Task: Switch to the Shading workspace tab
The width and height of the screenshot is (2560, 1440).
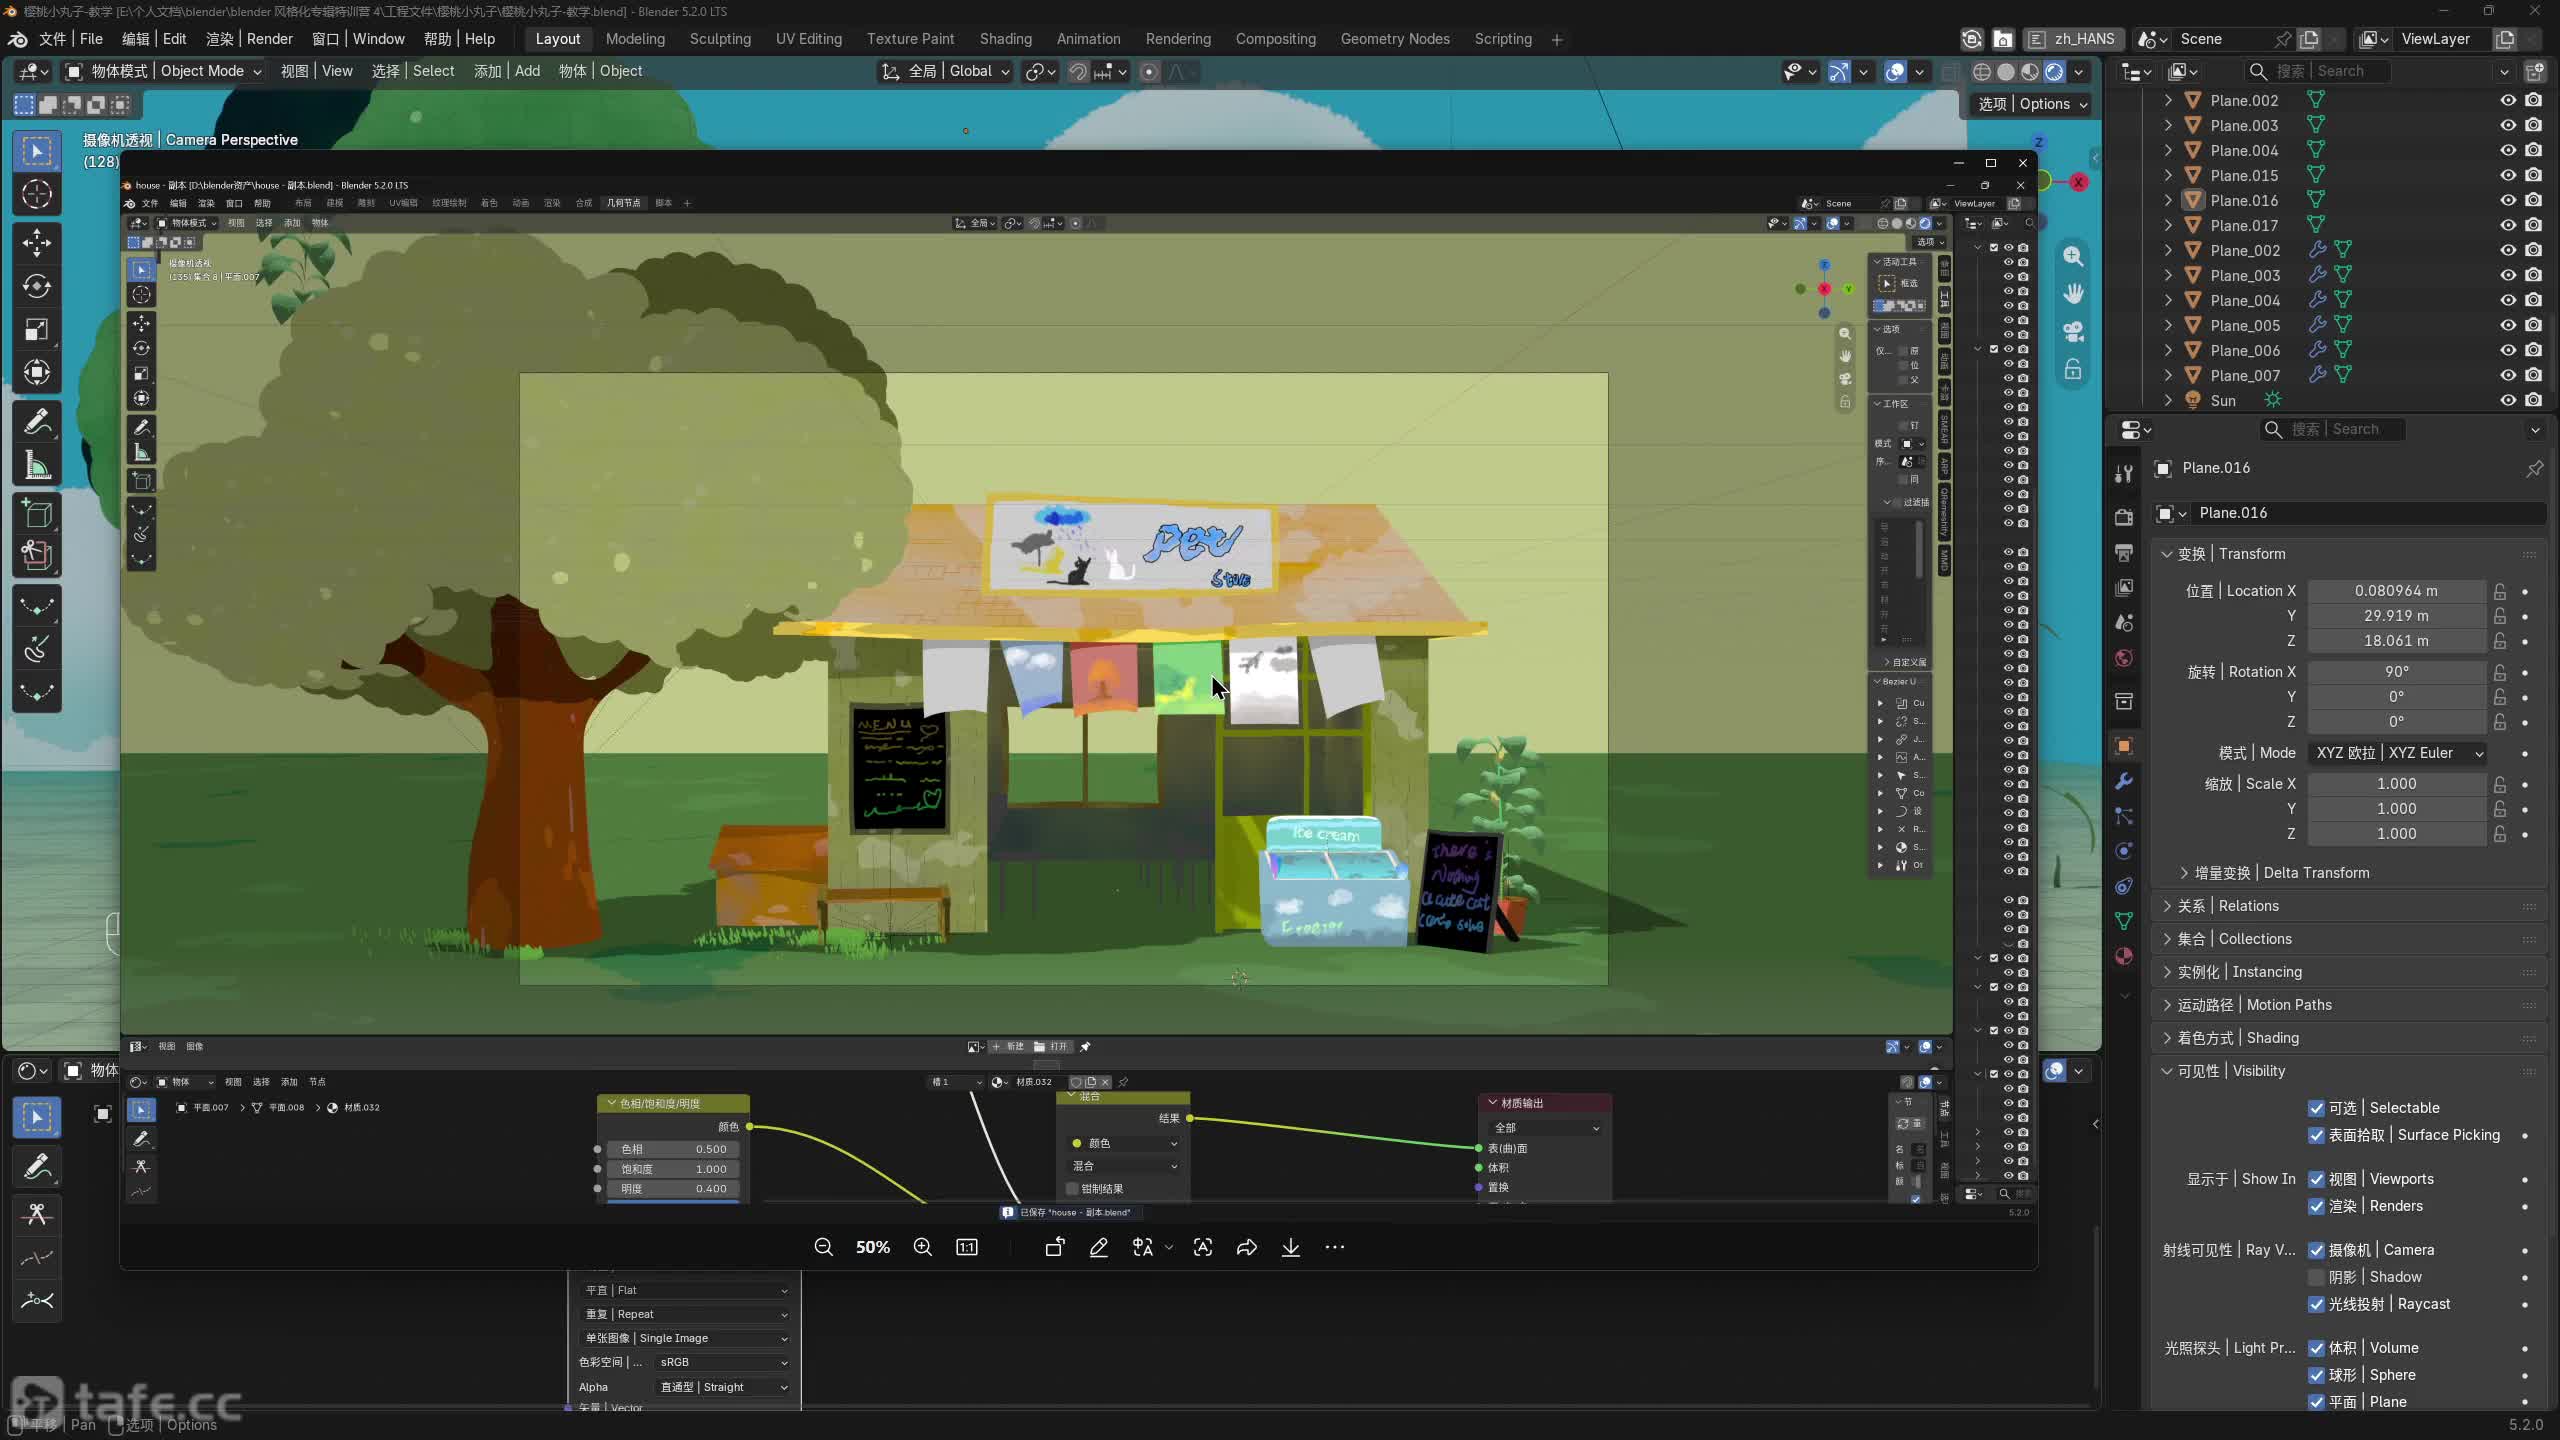Action: (x=1005, y=39)
